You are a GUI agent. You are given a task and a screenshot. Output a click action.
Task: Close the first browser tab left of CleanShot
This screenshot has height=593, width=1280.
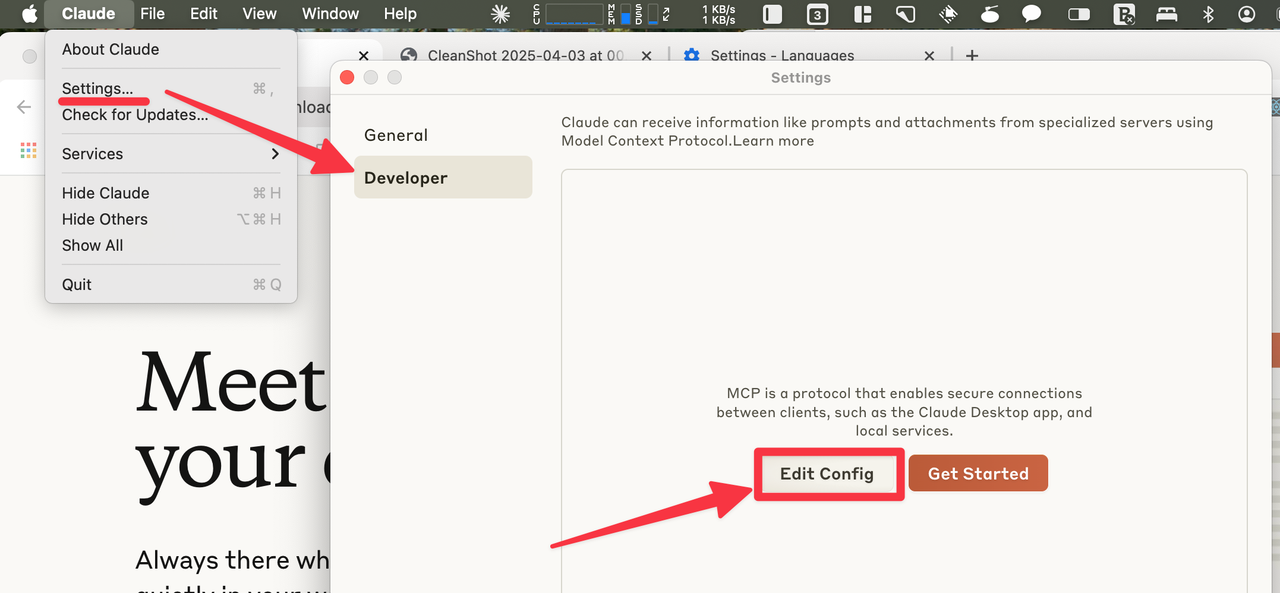coord(363,56)
